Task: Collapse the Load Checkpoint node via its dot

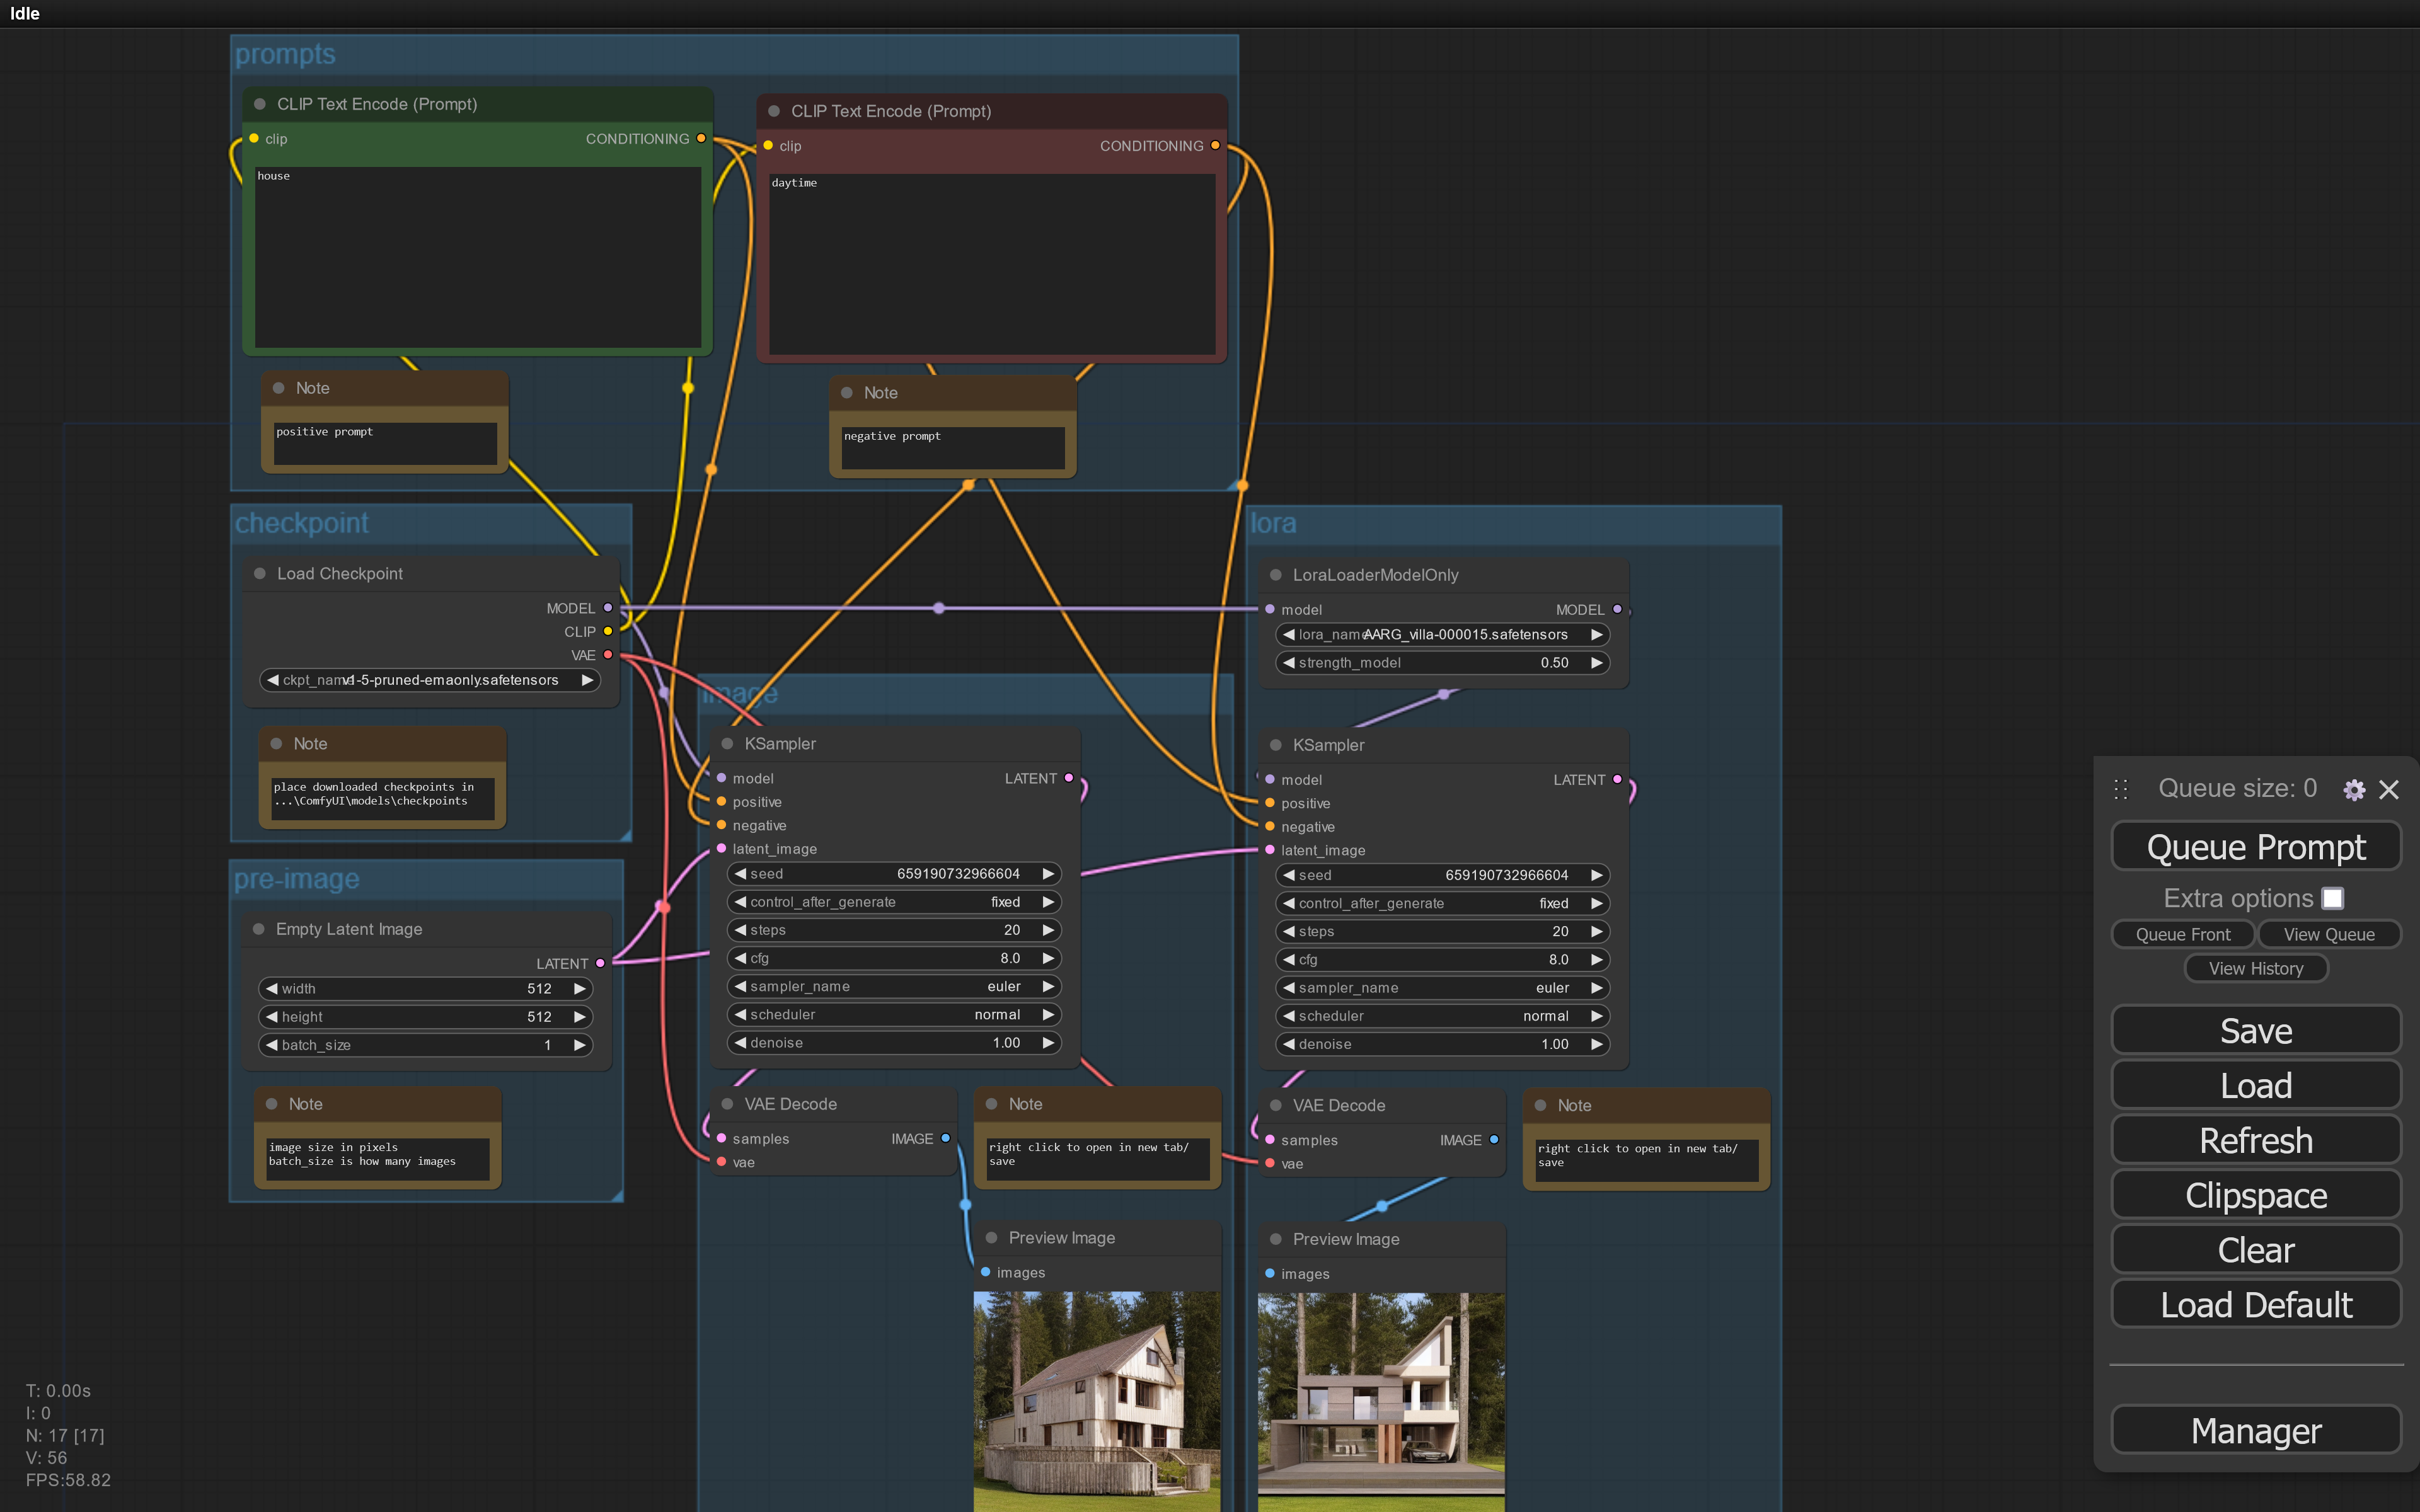Action: [x=260, y=573]
